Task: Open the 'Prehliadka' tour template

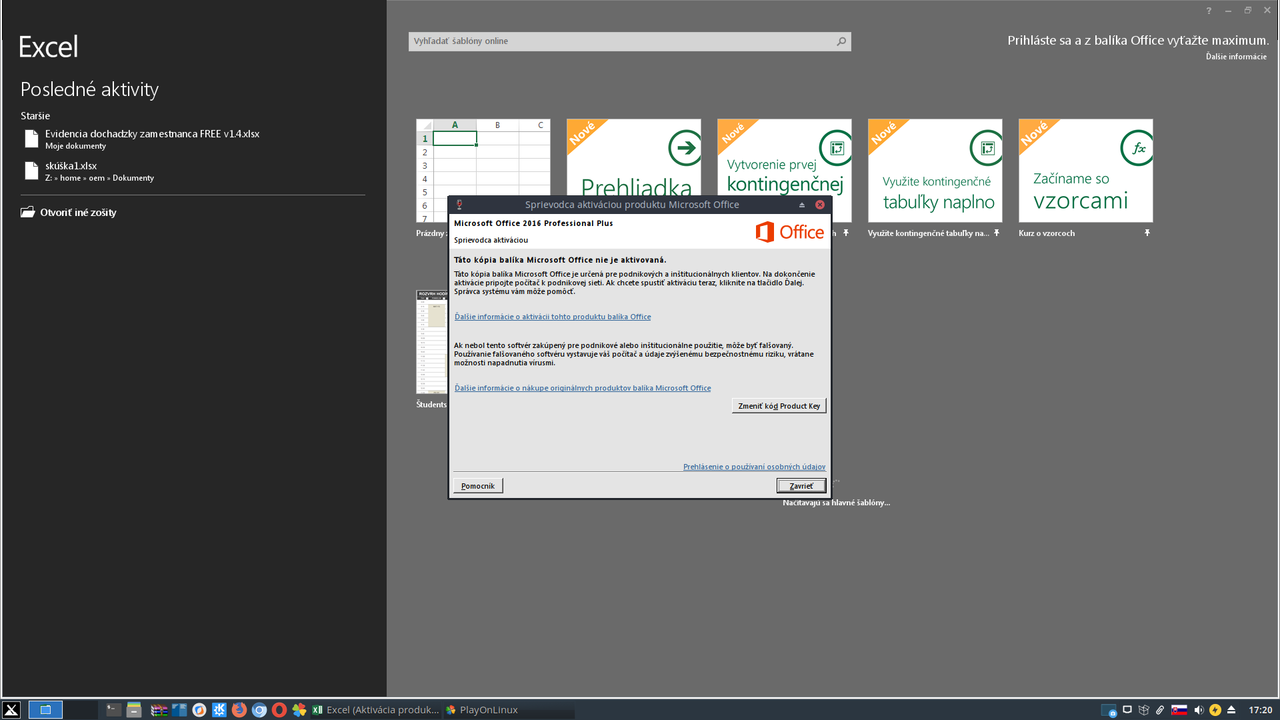Action: point(633,157)
